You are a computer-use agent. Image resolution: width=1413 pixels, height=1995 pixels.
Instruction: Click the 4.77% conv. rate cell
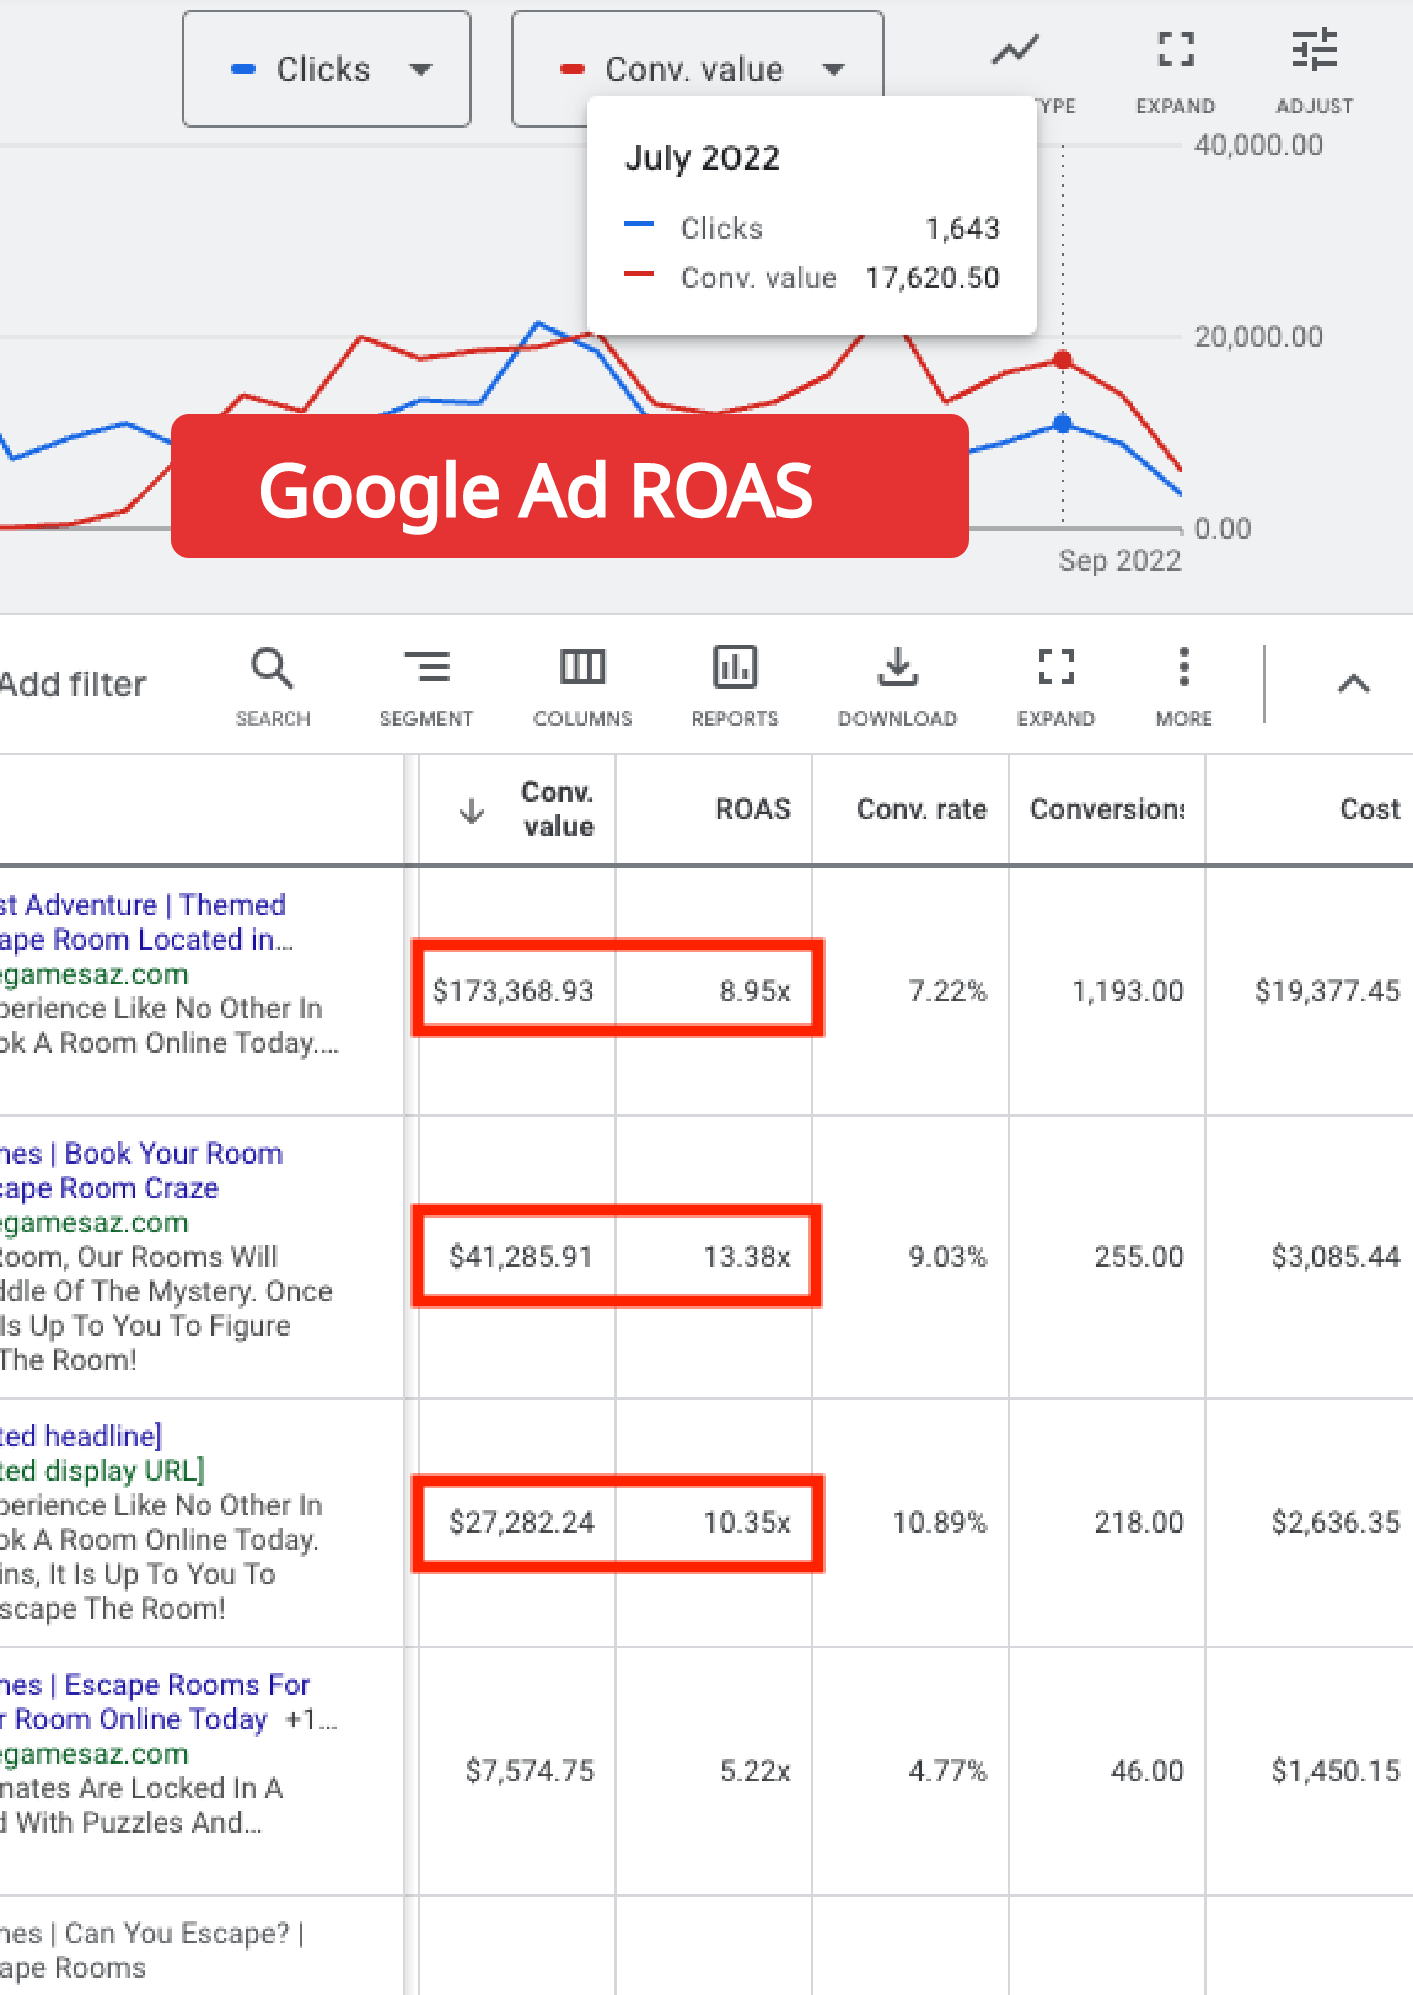click(x=947, y=1771)
